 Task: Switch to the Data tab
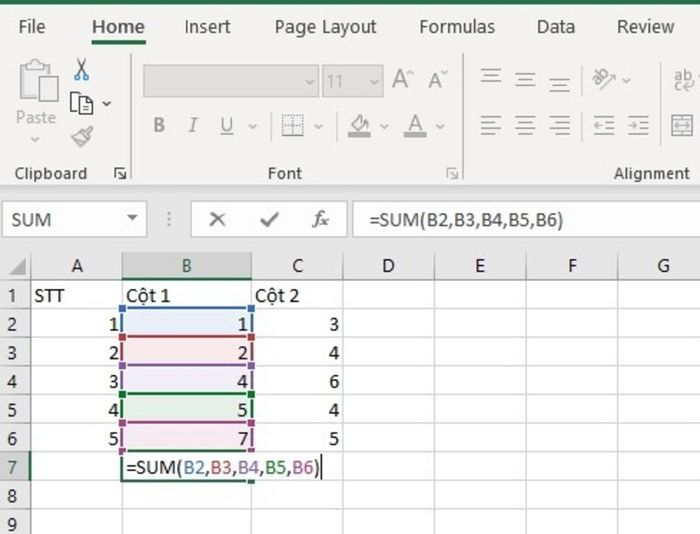(556, 27)
